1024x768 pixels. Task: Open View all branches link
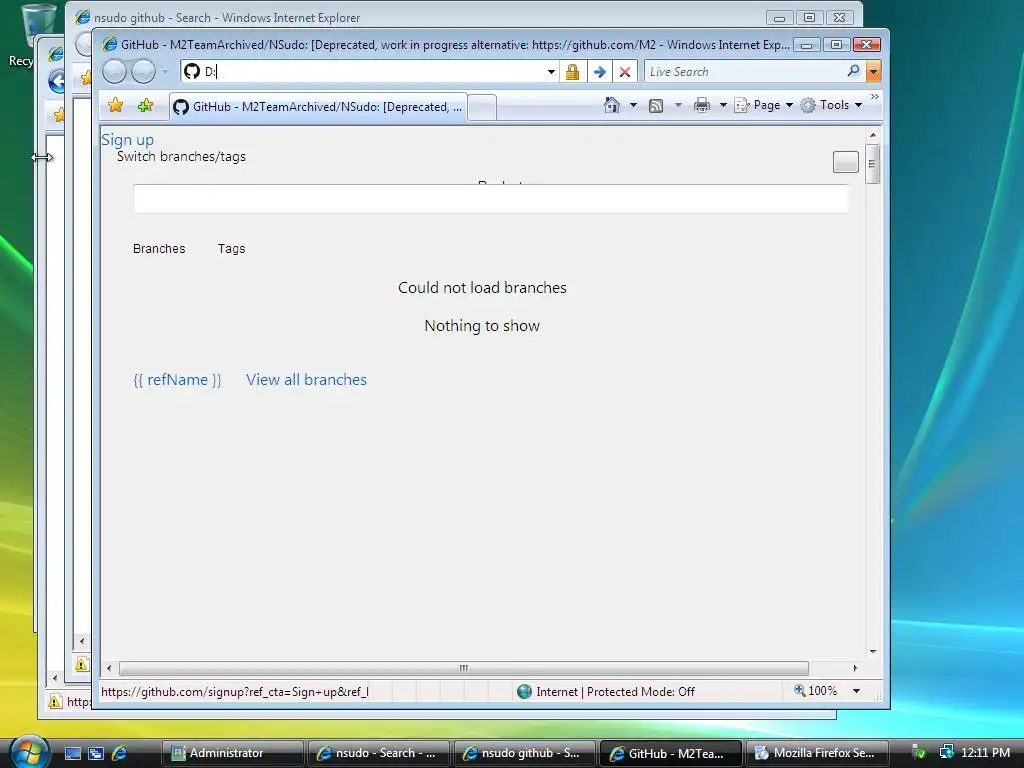[x=306, y=380]
